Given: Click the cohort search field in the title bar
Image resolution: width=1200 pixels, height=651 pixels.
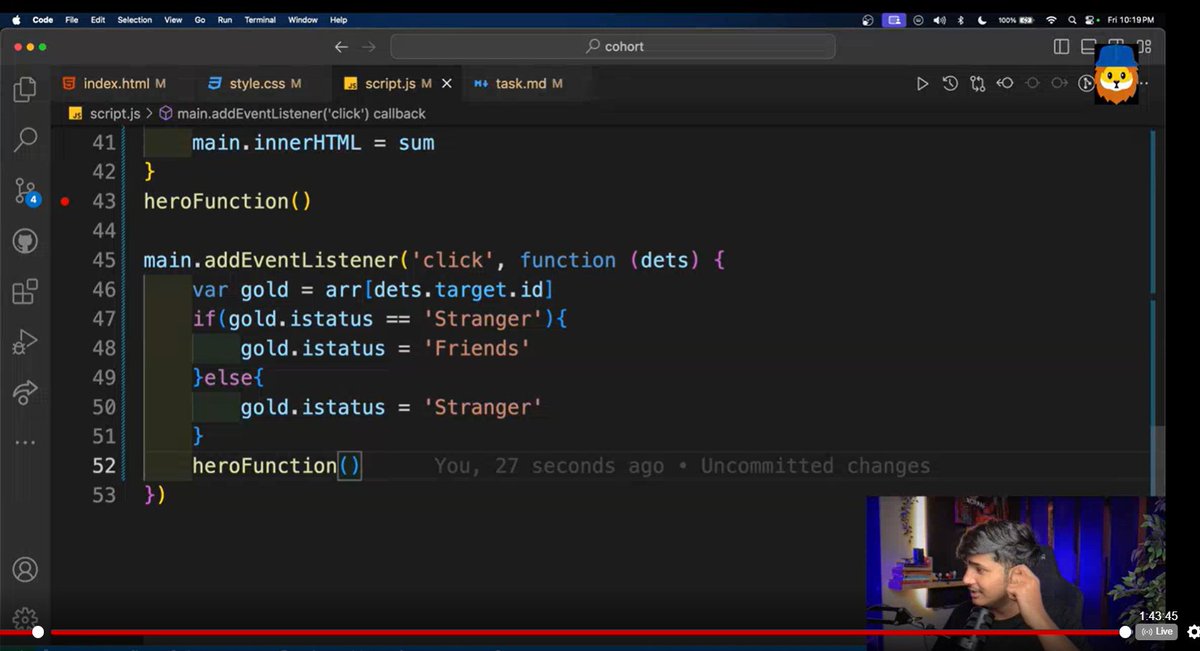Looking at the screenshot, I should coord(613,46).
